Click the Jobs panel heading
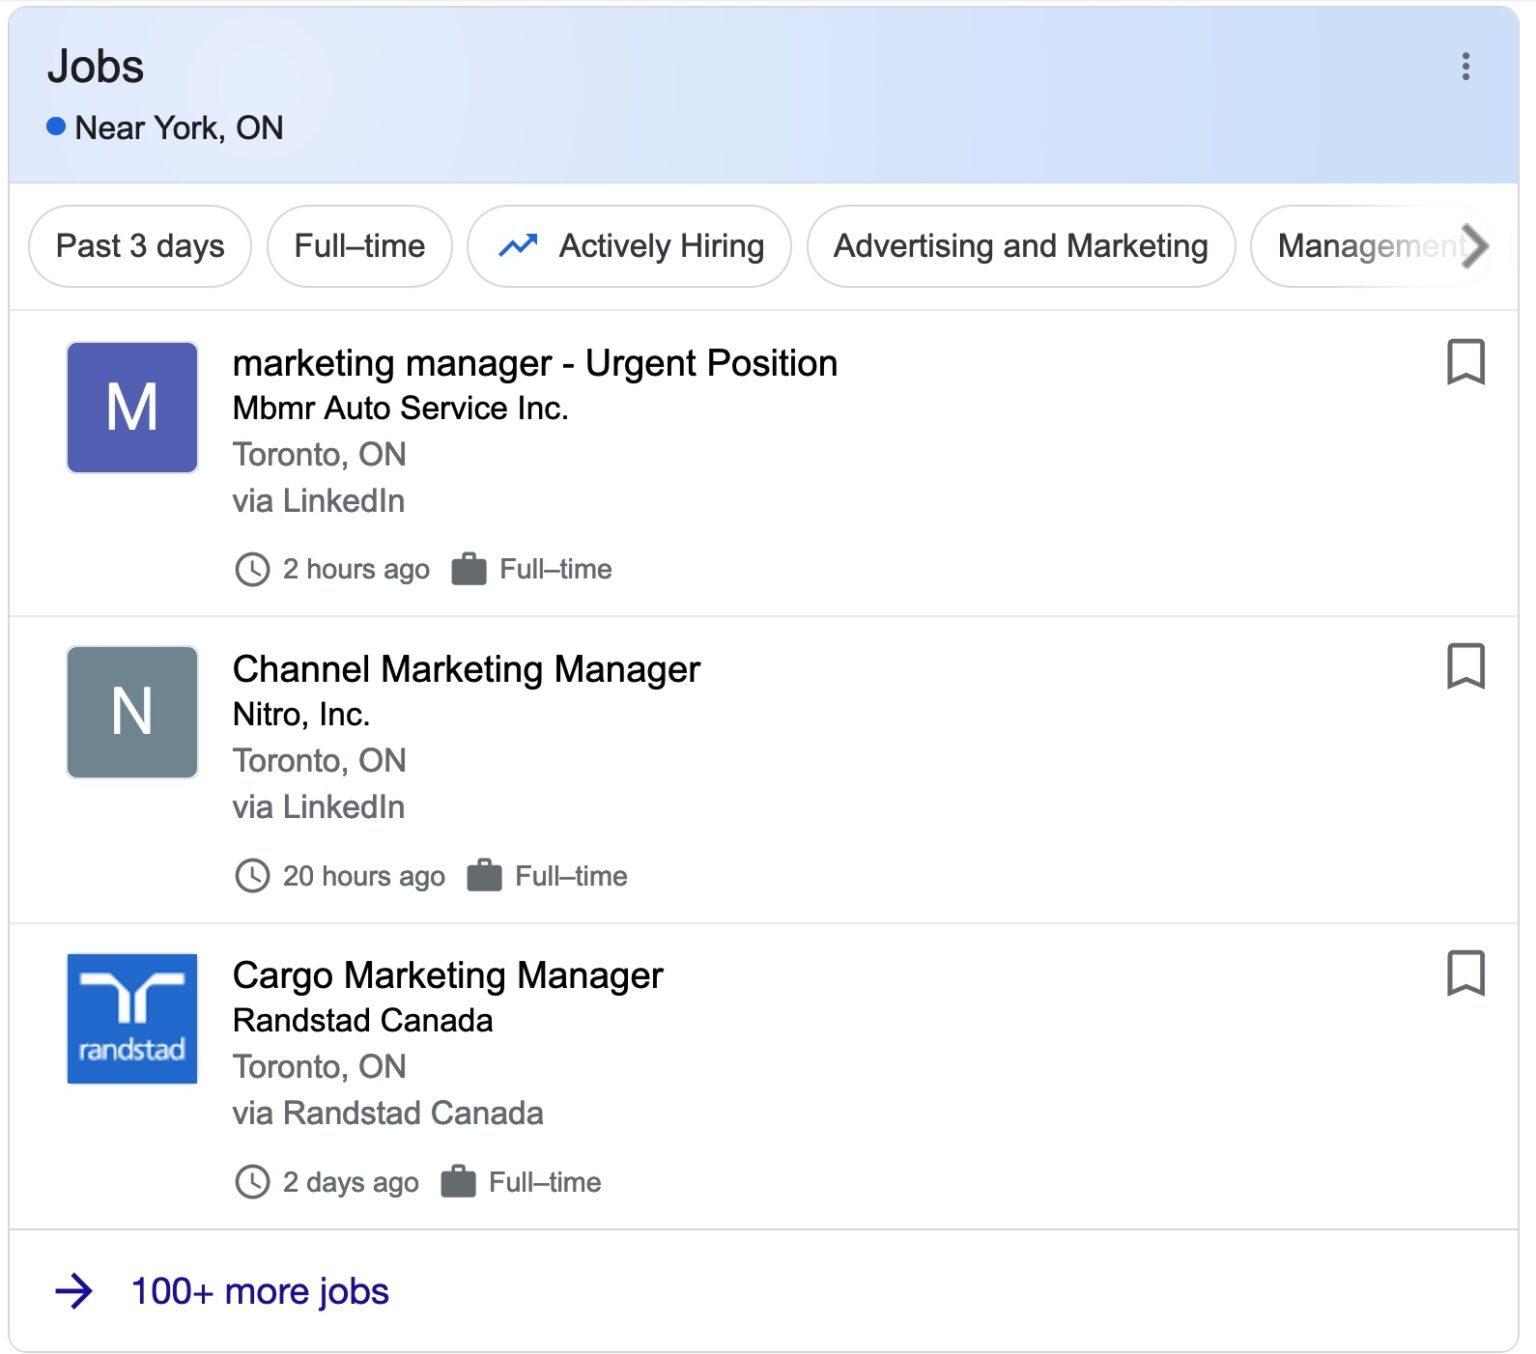 point(93,66)
